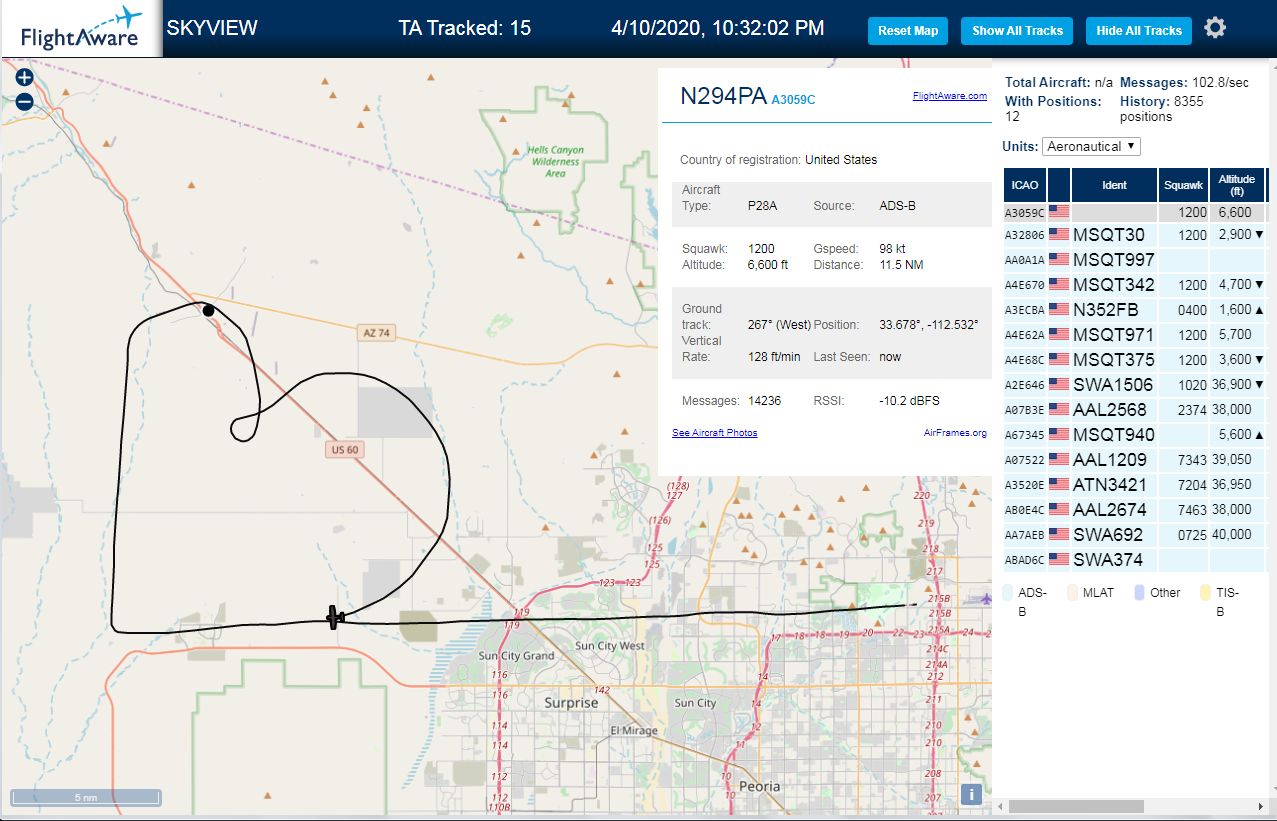The image size is (1277, 821).
Task: Click US flag in ATN3421 row
Action: (x=1059, y=485)
